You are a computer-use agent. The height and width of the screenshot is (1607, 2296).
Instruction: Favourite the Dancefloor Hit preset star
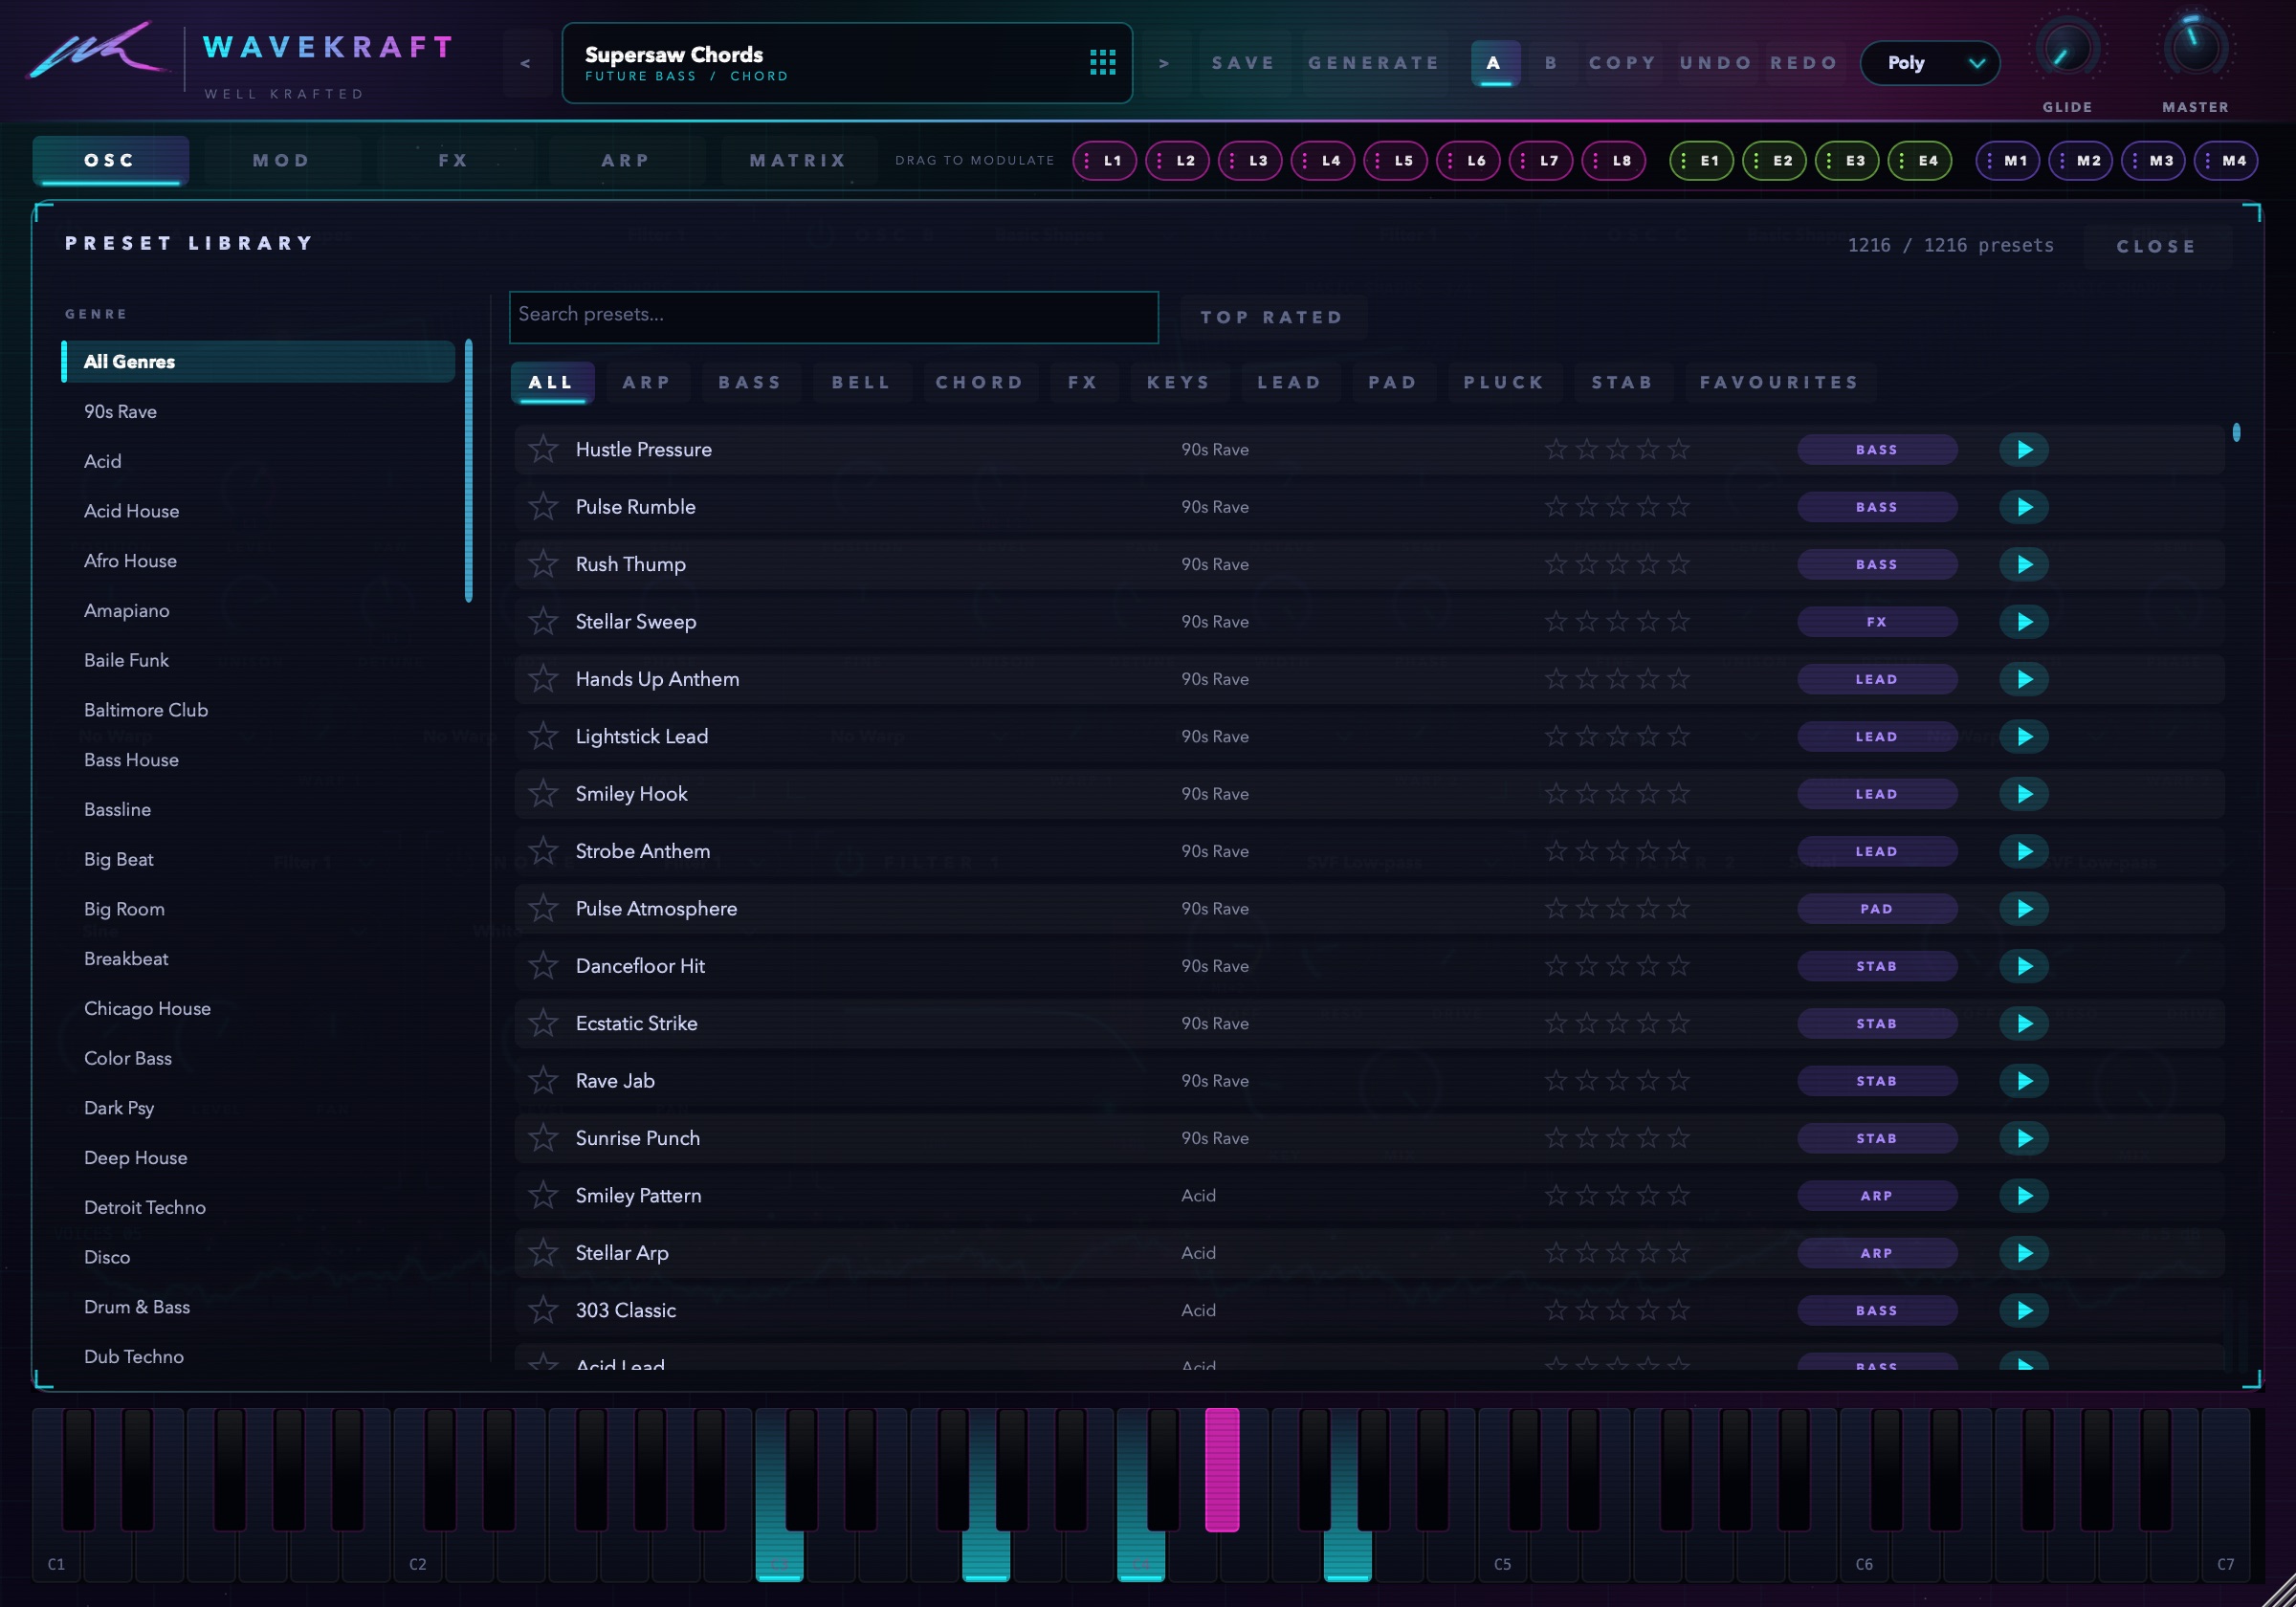click(543, 966)
